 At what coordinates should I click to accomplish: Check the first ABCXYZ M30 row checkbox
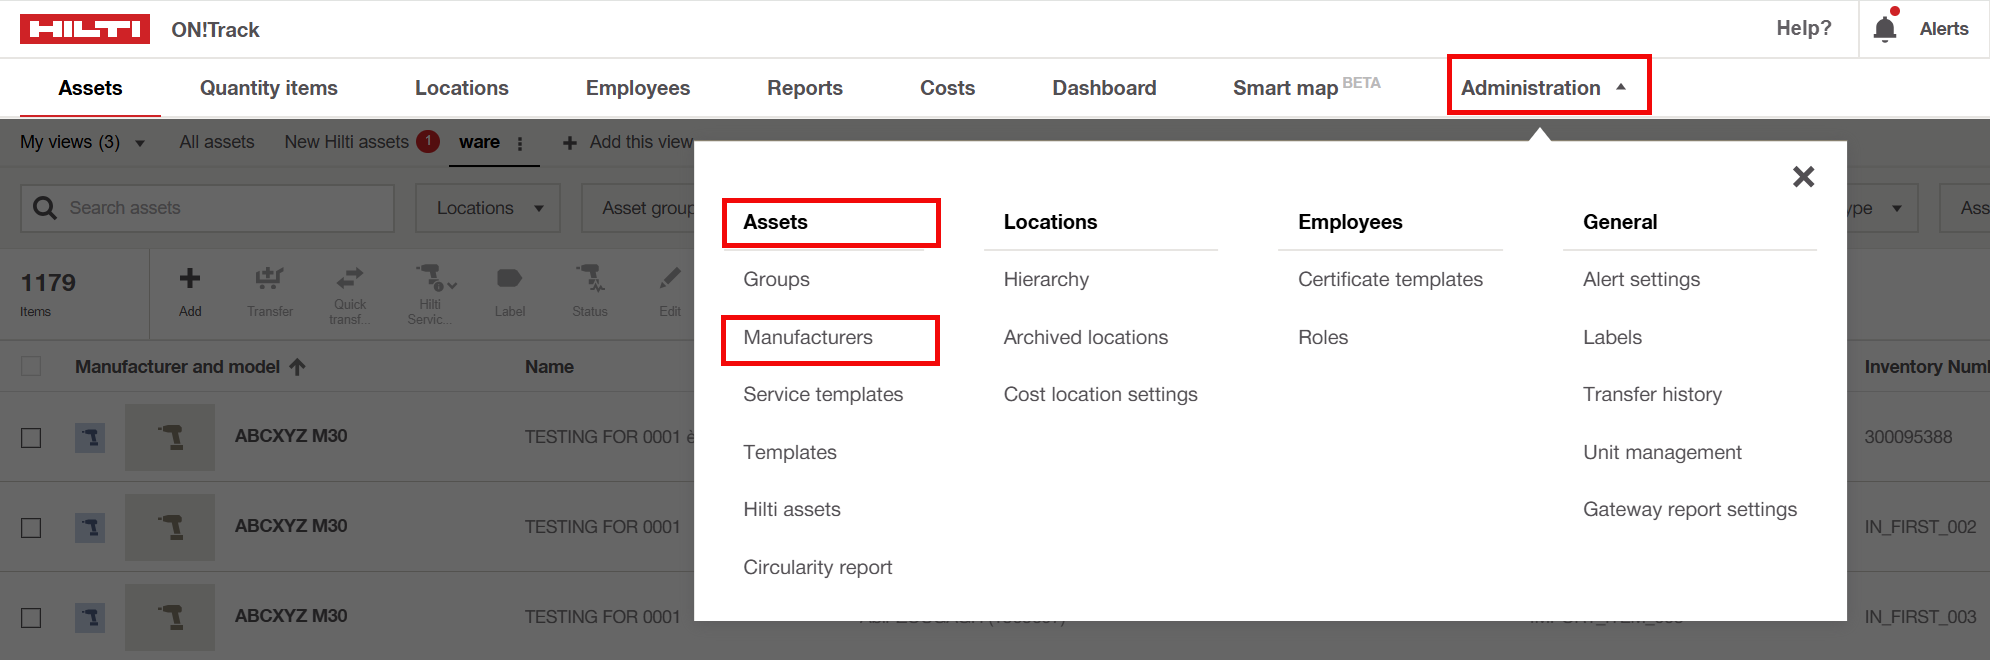(31, 437)
